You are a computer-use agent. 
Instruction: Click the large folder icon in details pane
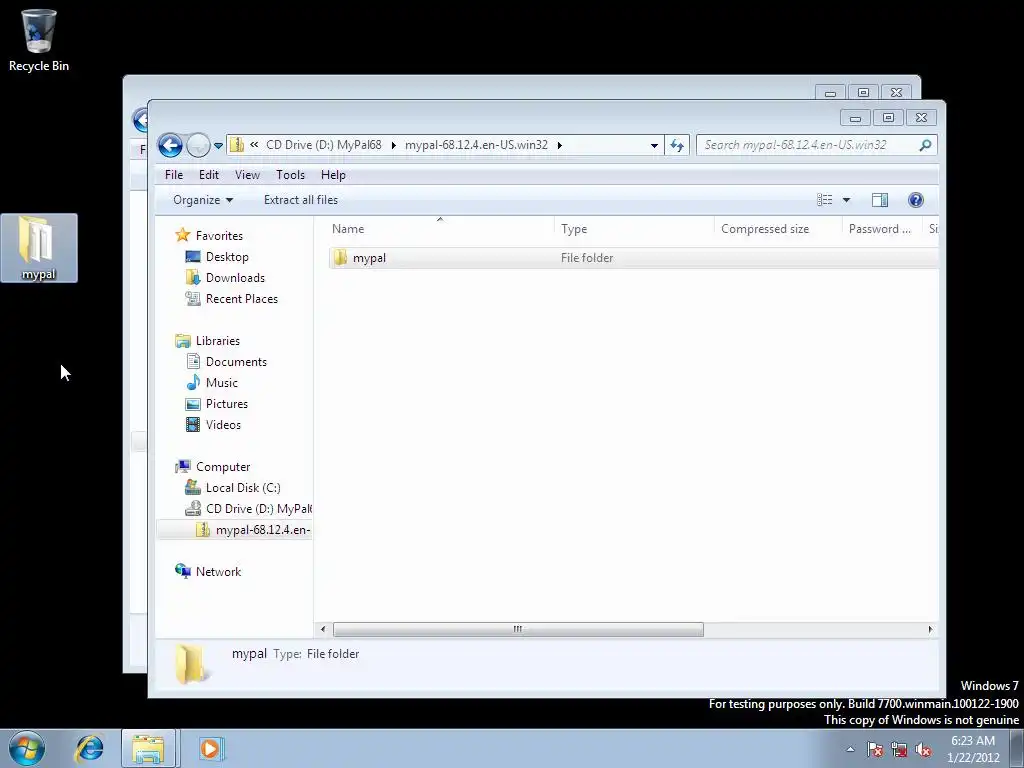click(x=191, y=664)
